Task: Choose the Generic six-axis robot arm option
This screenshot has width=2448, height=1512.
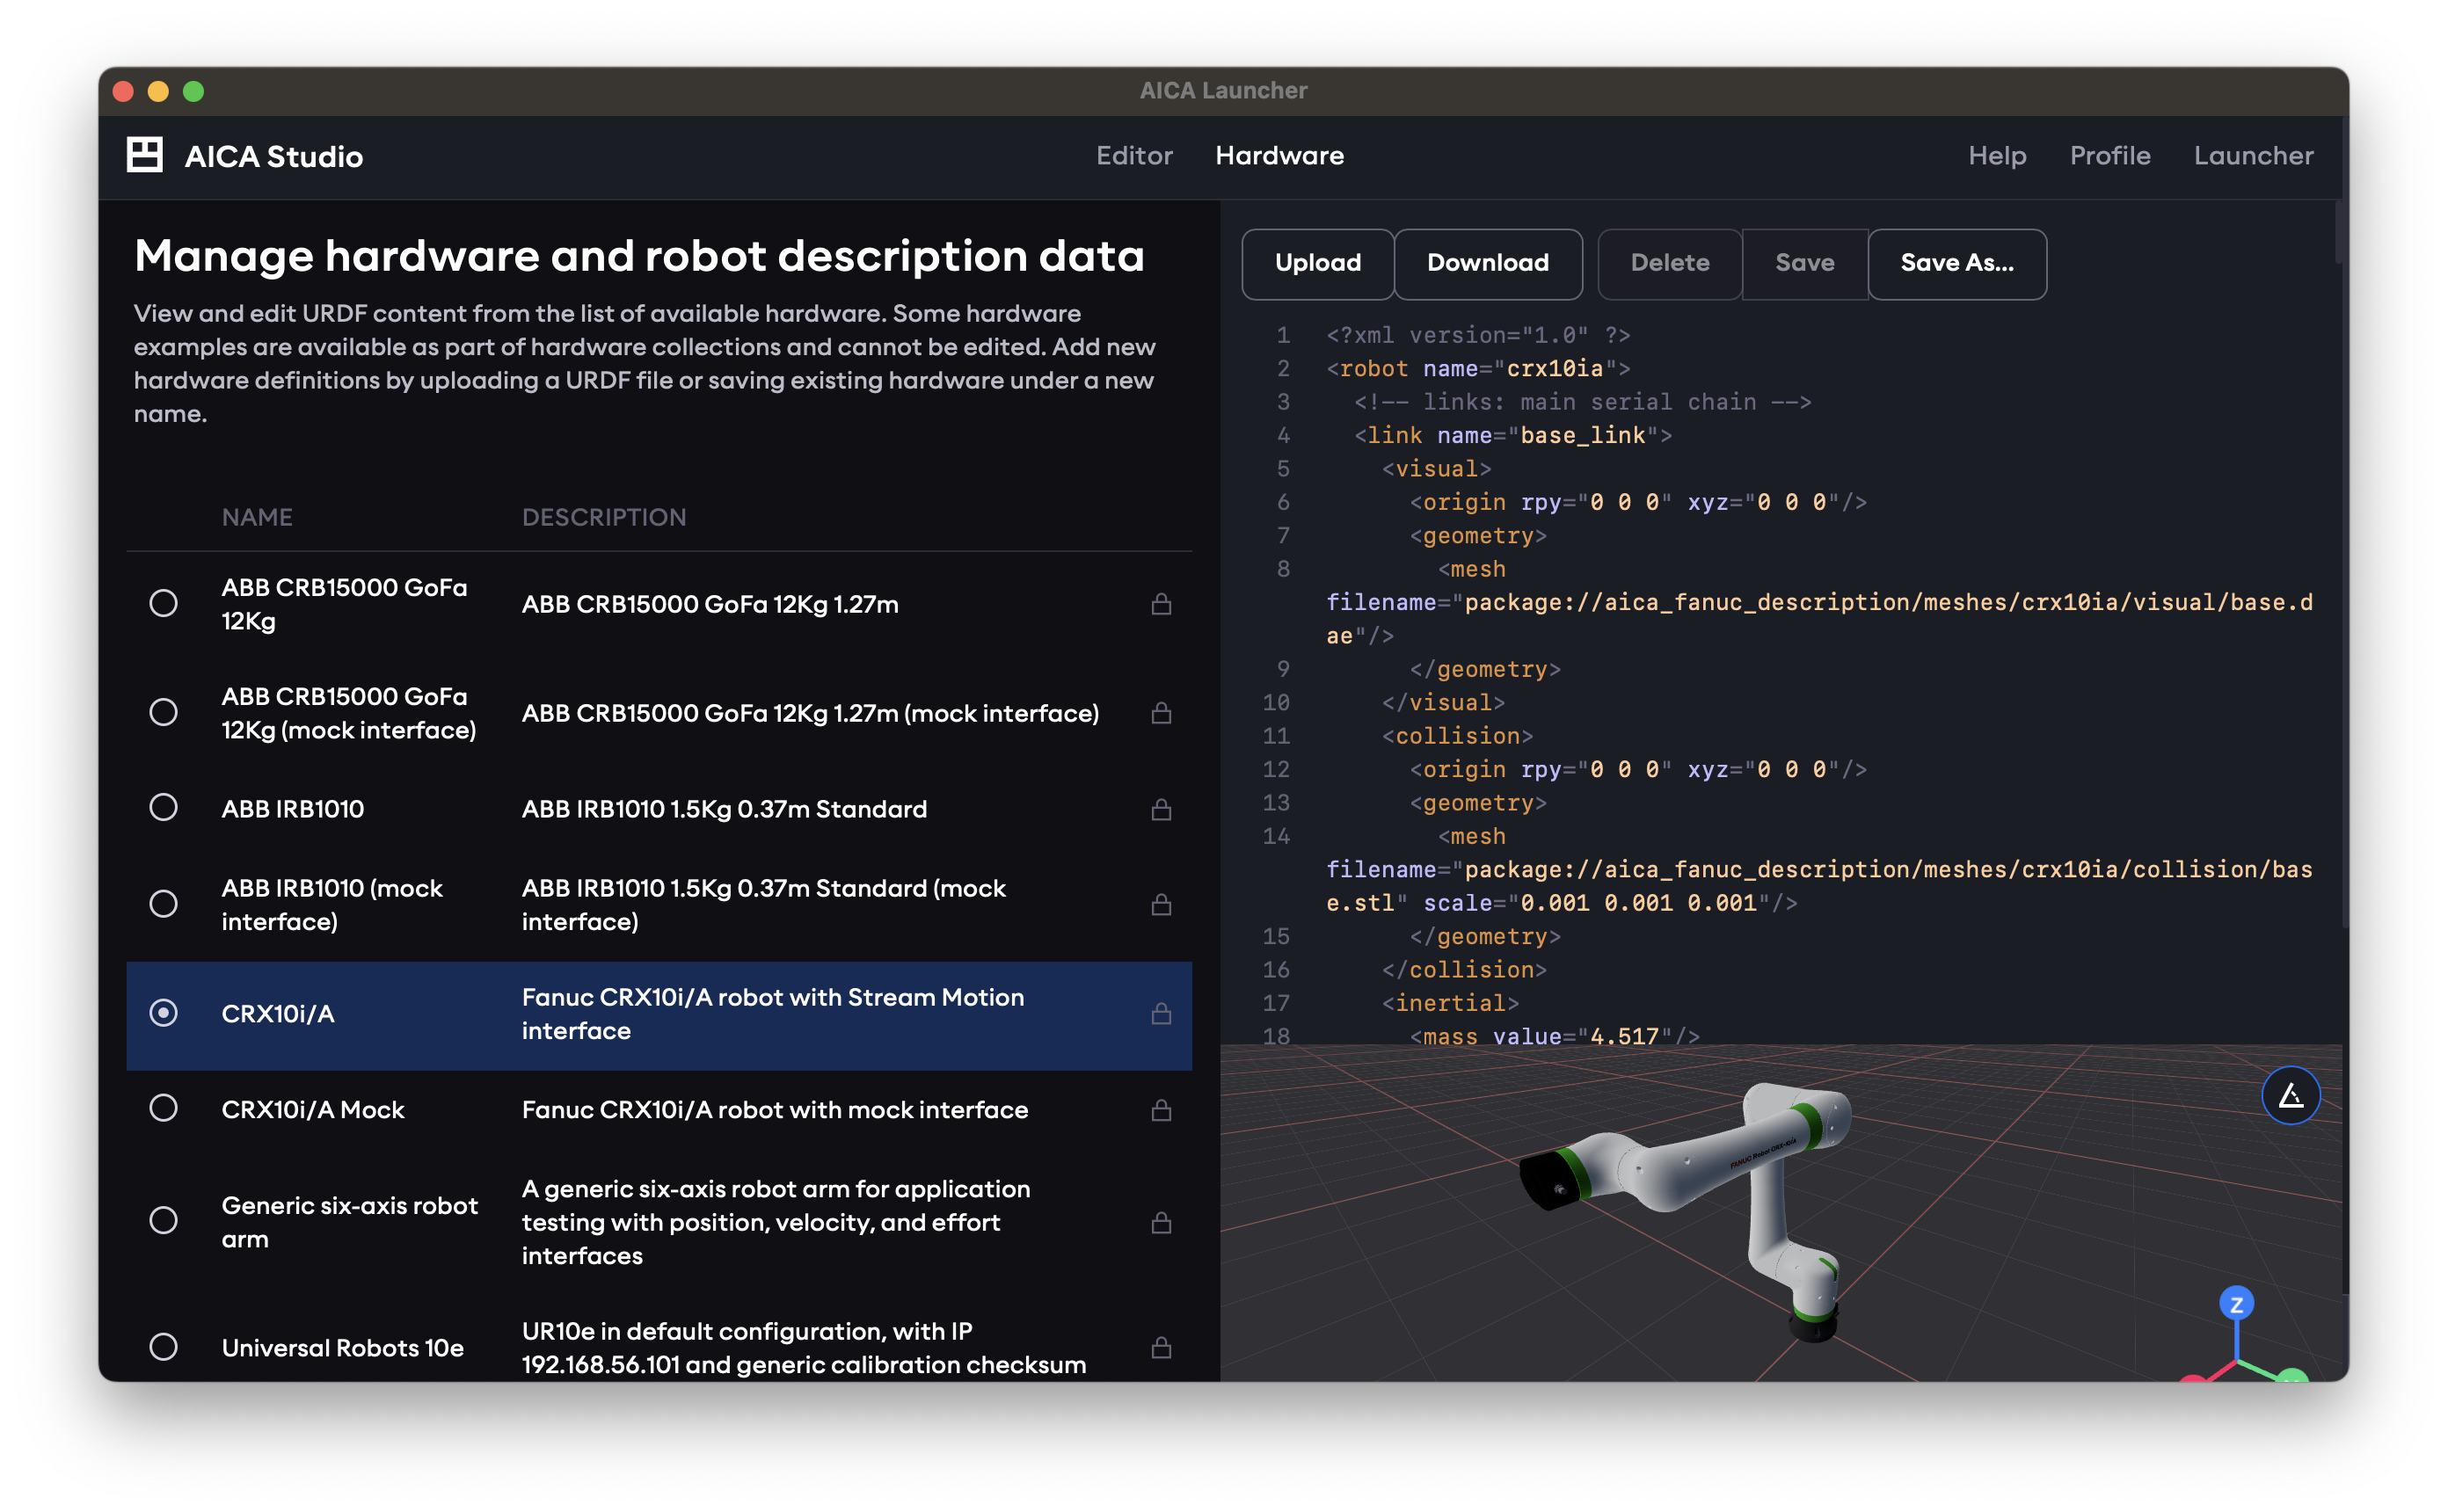Action: 163,1222
